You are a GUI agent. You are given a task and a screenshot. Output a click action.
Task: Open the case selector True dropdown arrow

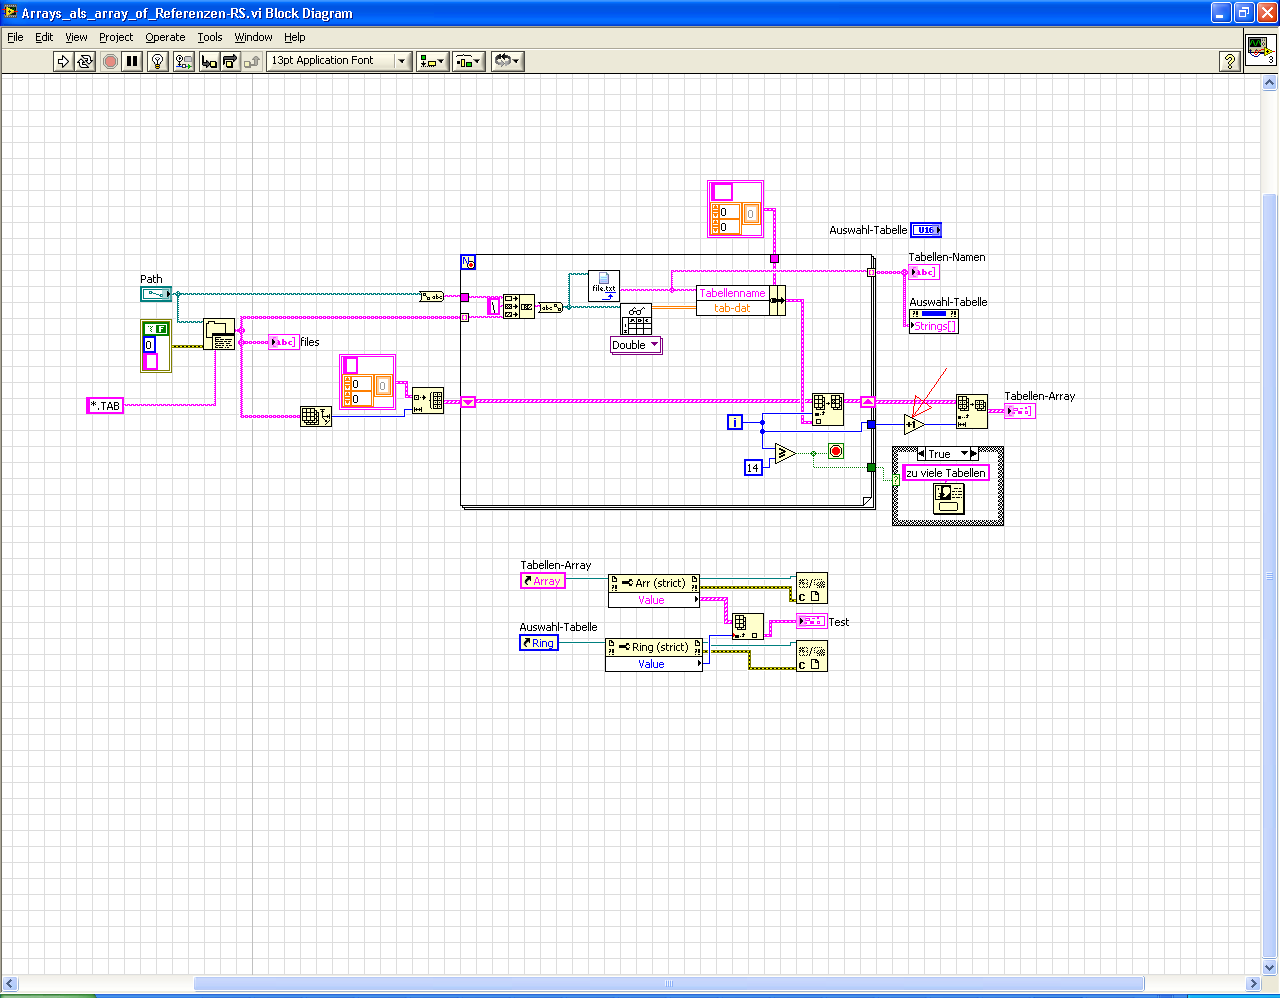click(965, 454)
